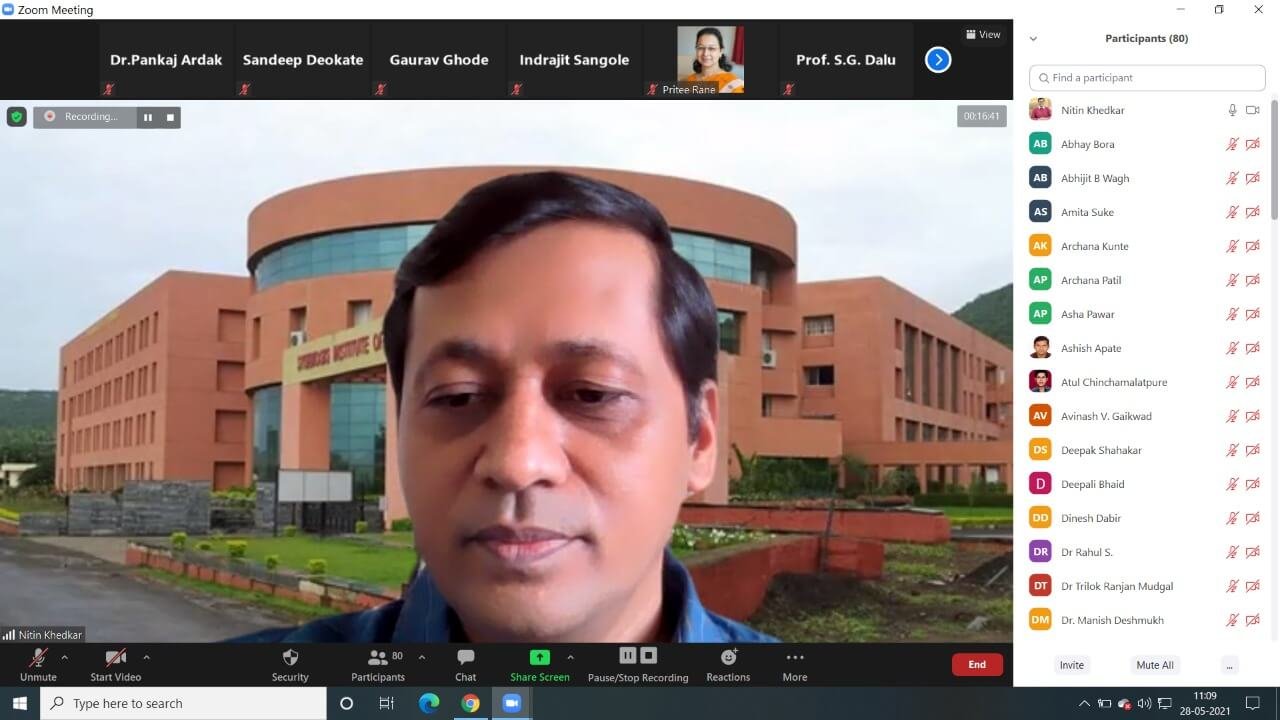
Task: Click the muted mic icon for Dr. Manish Deshmukh
Action: point(1233,620)
